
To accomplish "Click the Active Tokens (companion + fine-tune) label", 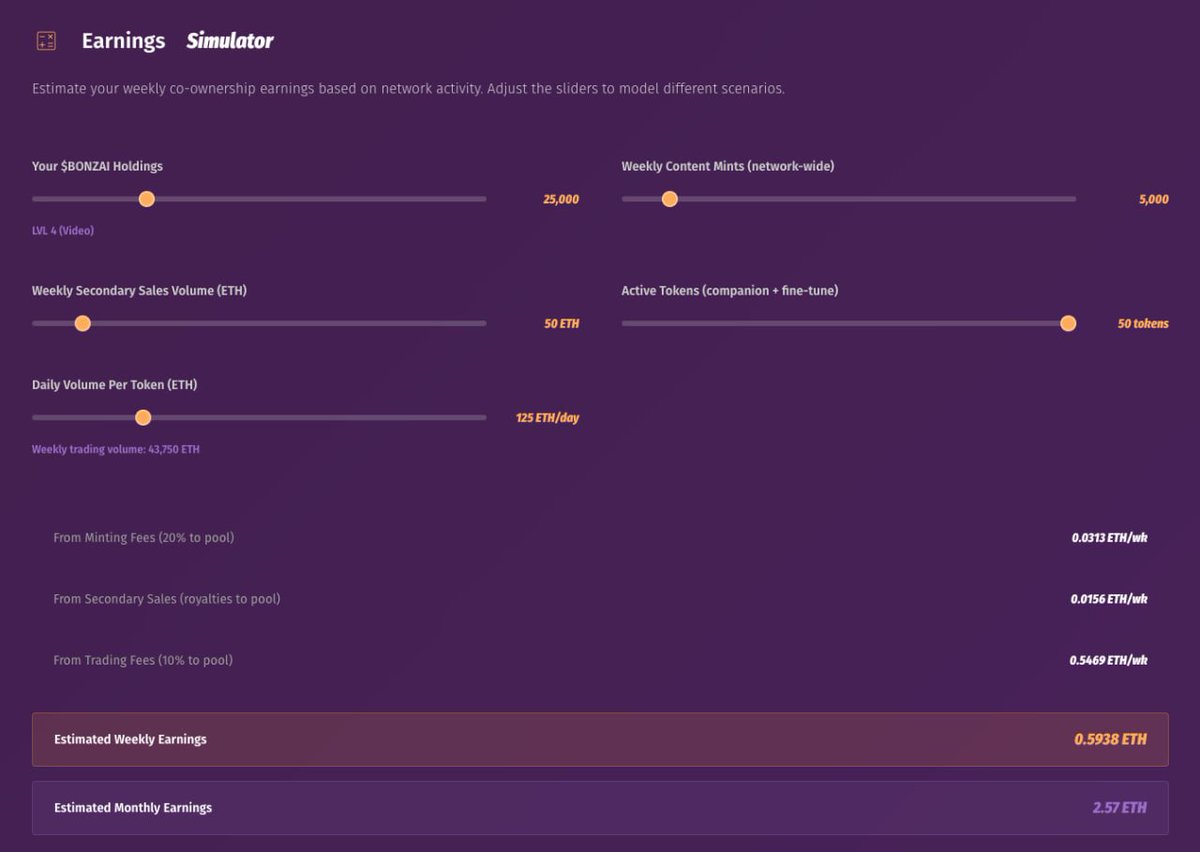I will (730, 291).
